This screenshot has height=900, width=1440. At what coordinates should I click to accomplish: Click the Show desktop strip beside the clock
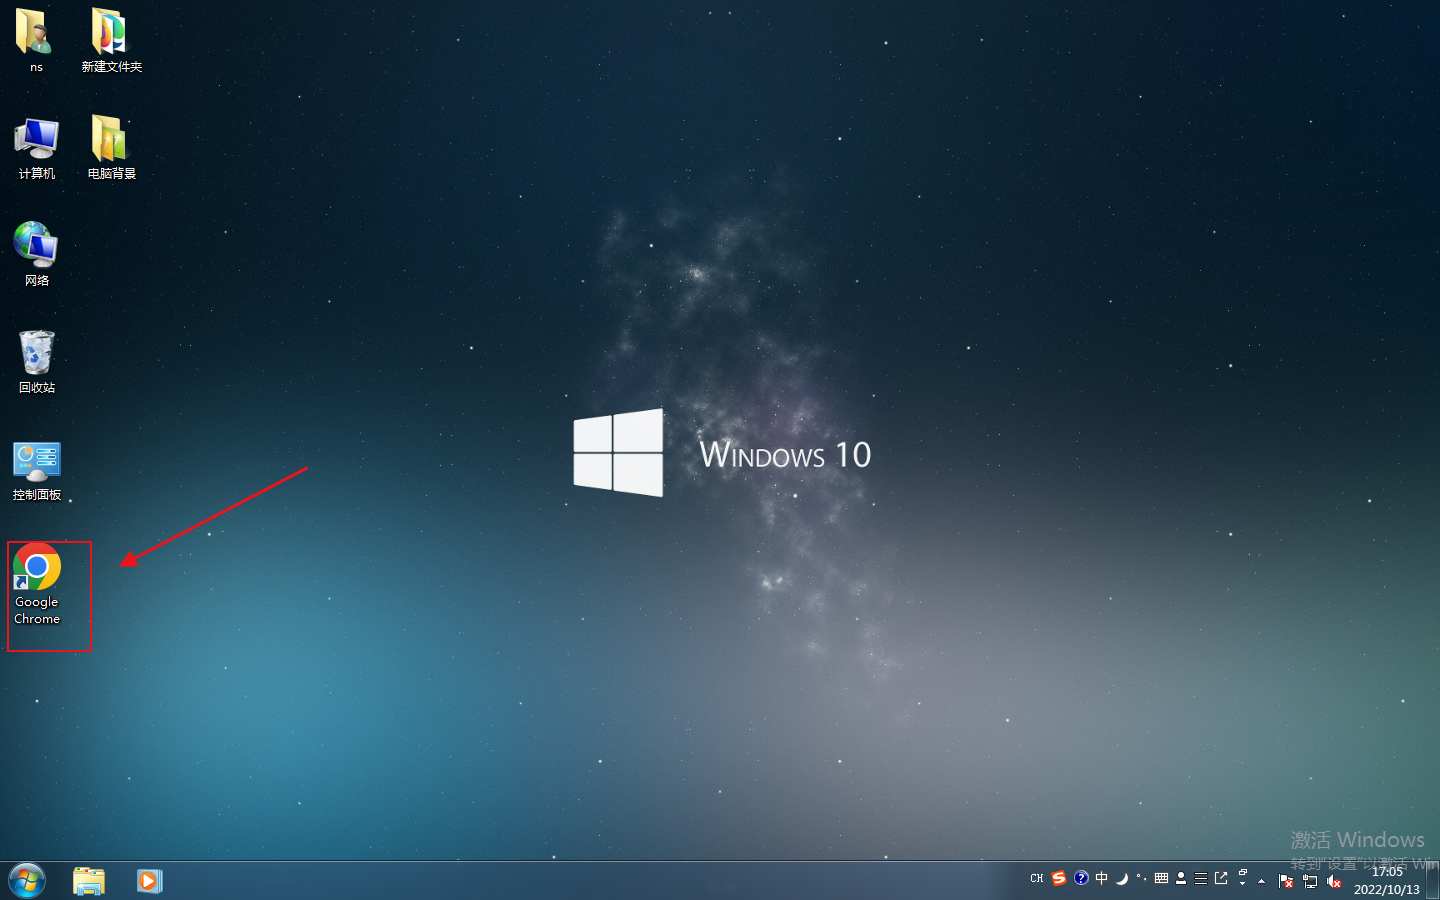pyautogui.click(x=1434, y=880)
